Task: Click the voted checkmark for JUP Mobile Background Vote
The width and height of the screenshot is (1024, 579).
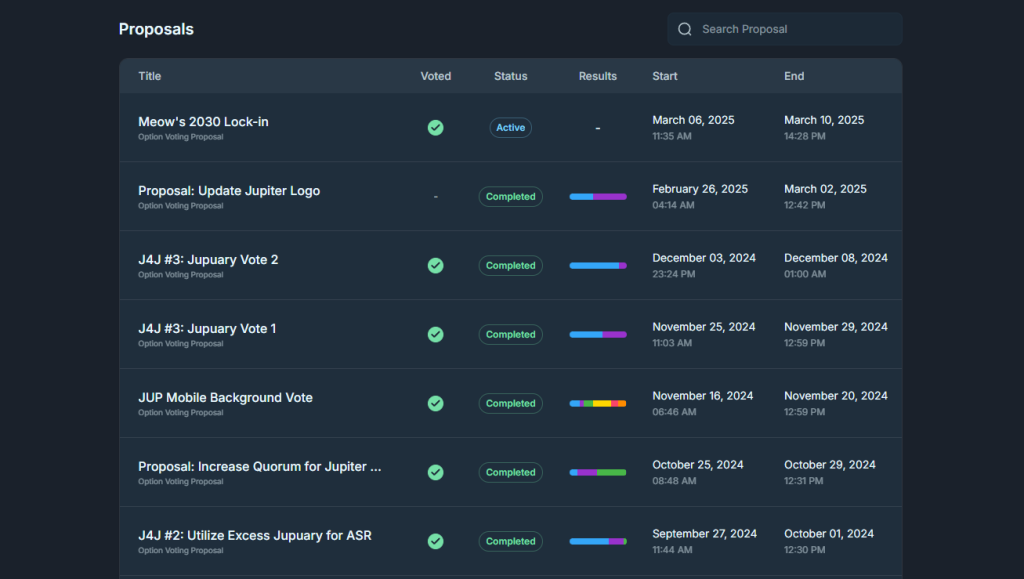Action: 435,403
